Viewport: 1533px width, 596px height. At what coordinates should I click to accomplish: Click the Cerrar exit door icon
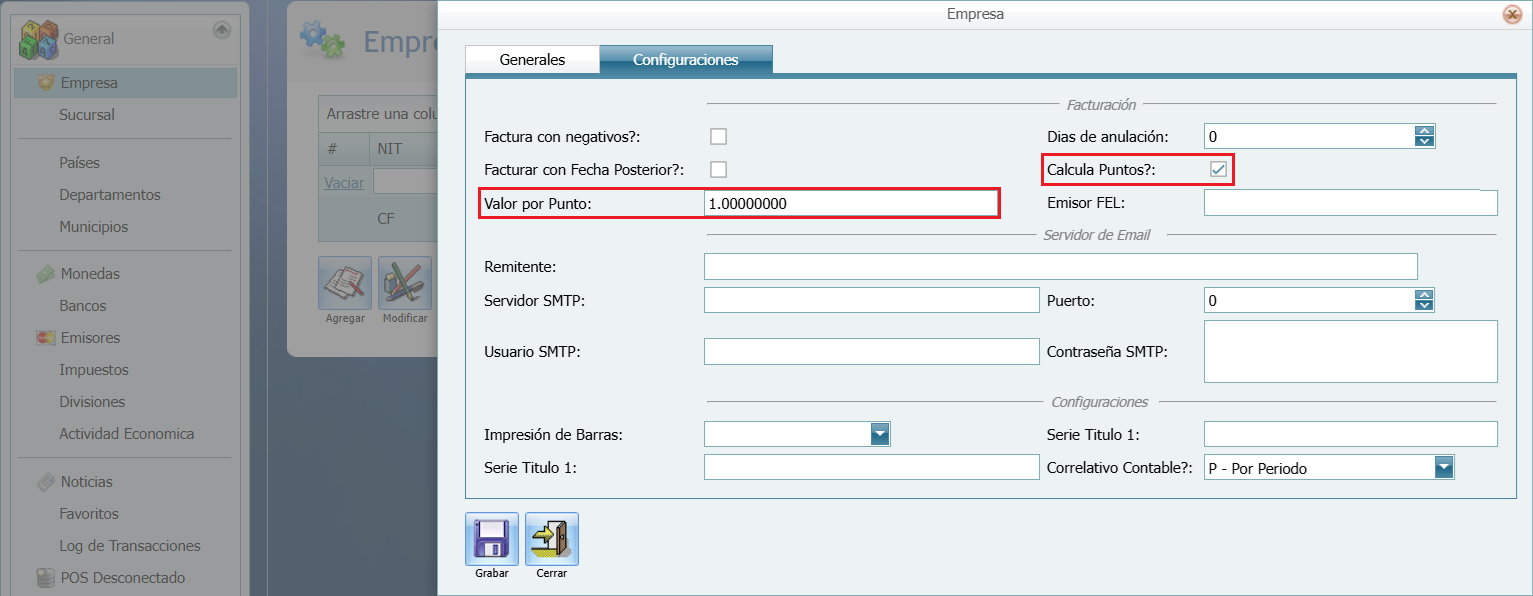click(x=551, y=536)
